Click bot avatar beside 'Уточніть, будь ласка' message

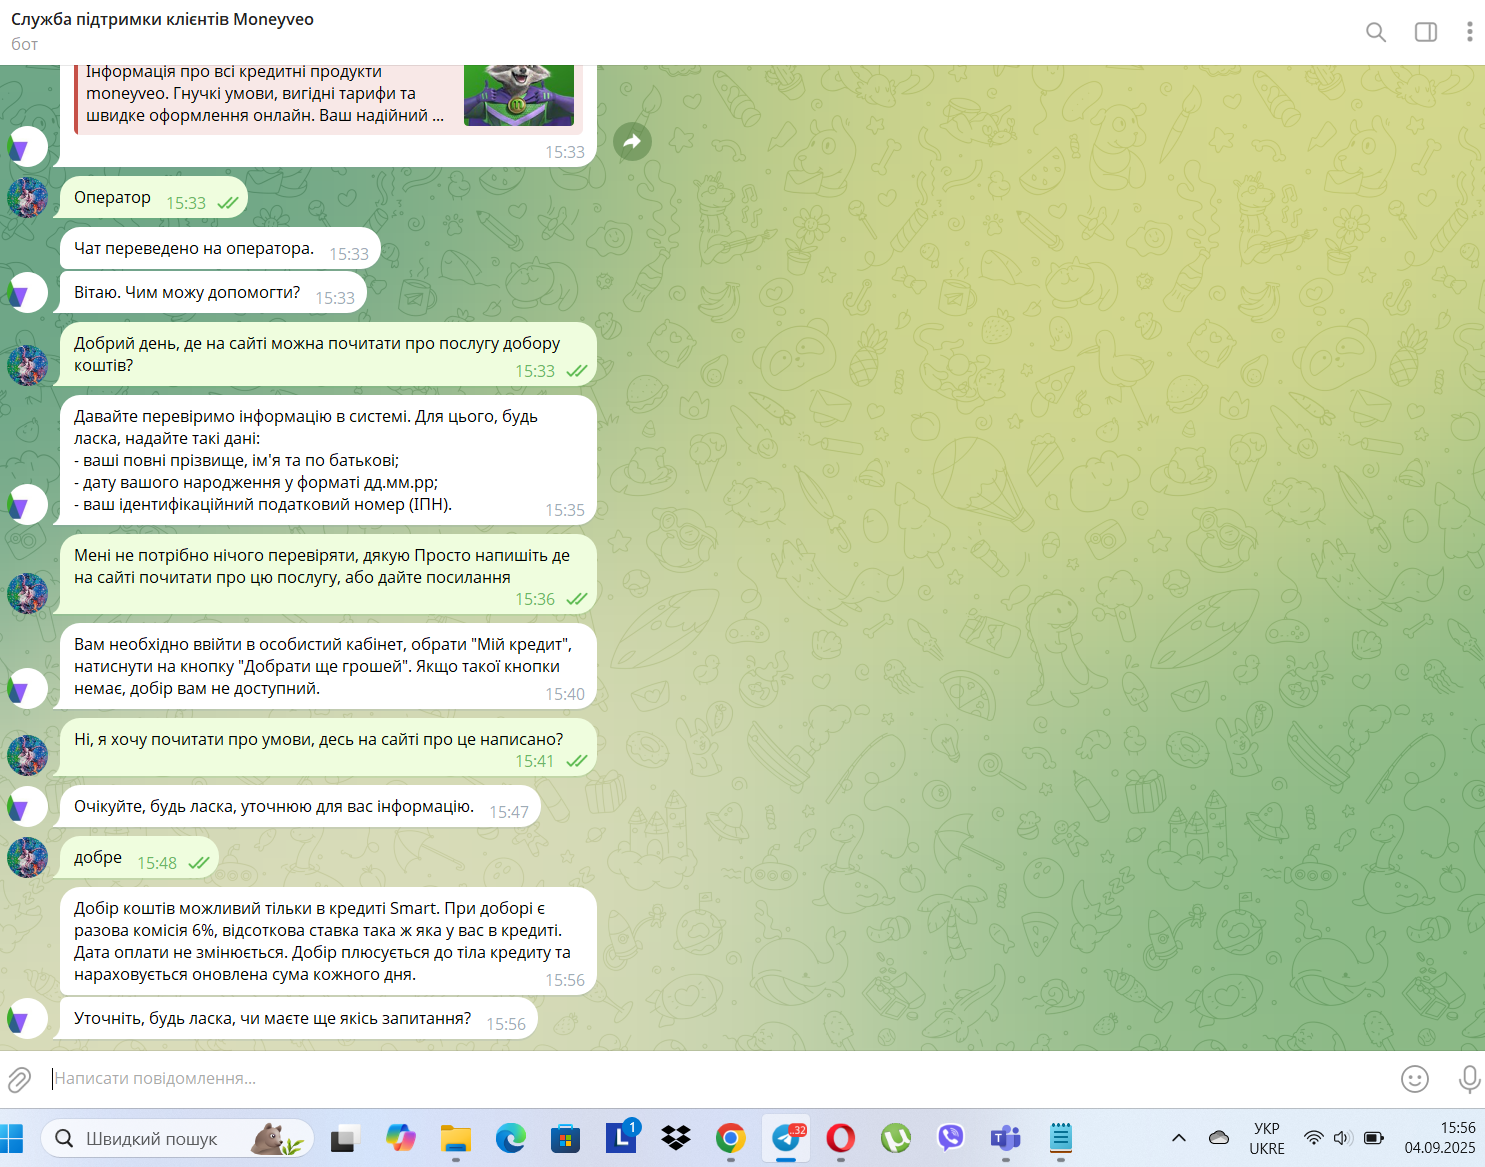click(27, 1019)
